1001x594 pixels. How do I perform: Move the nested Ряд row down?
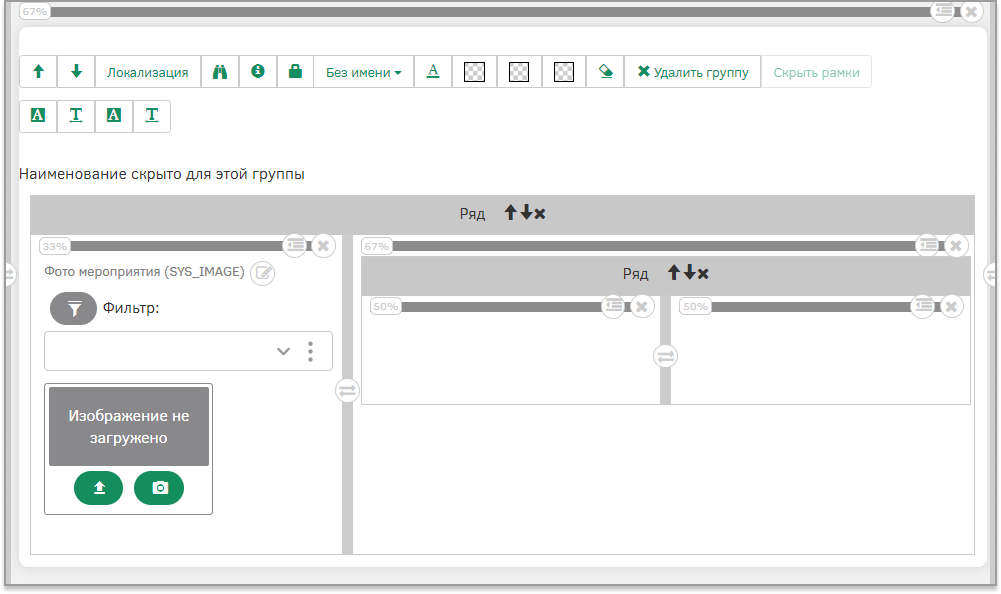689,273
